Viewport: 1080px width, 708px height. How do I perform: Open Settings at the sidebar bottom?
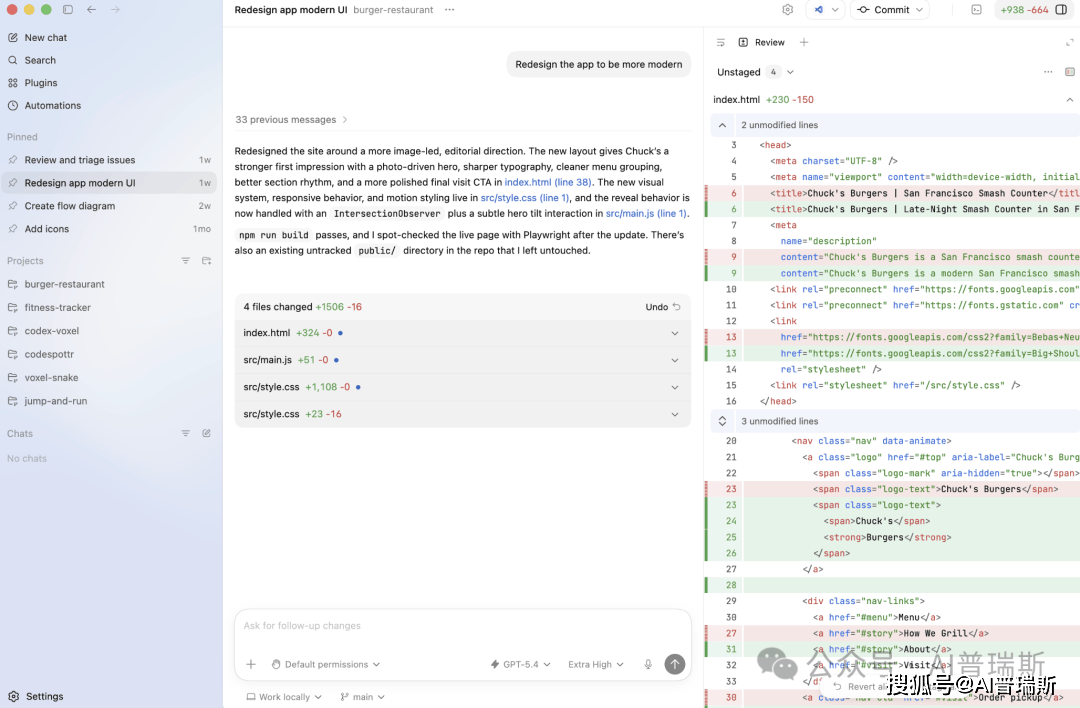click(44, 696)
